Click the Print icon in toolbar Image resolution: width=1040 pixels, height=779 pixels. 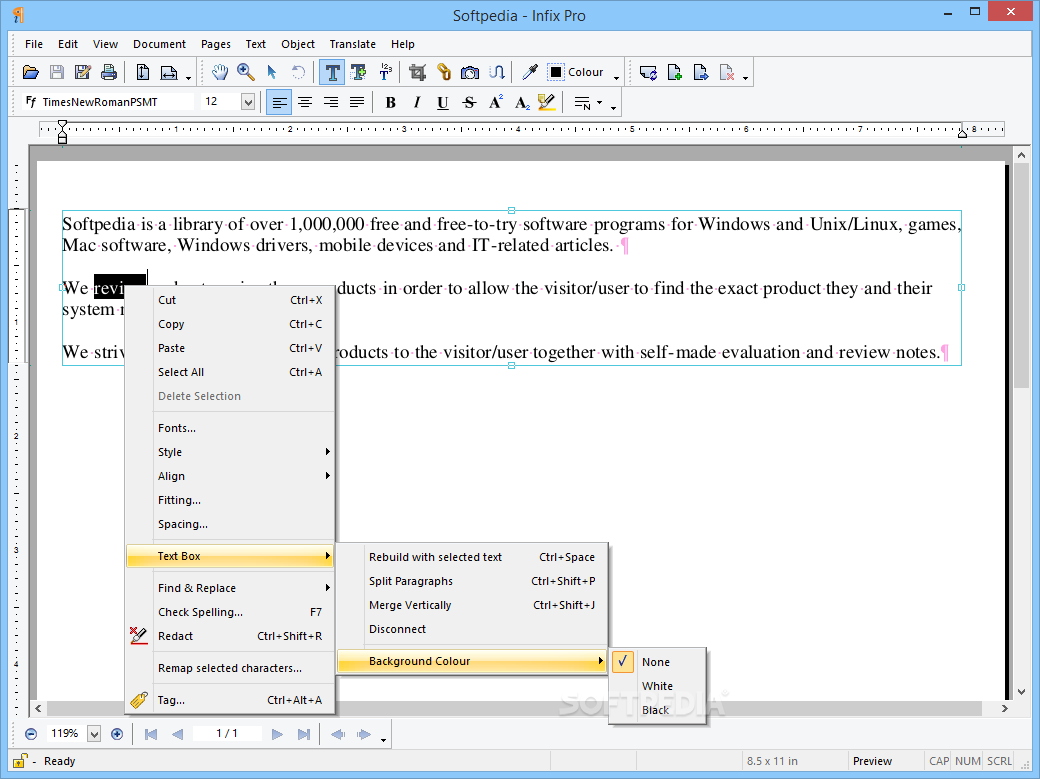pyautogui.click(x=109, y=72)
